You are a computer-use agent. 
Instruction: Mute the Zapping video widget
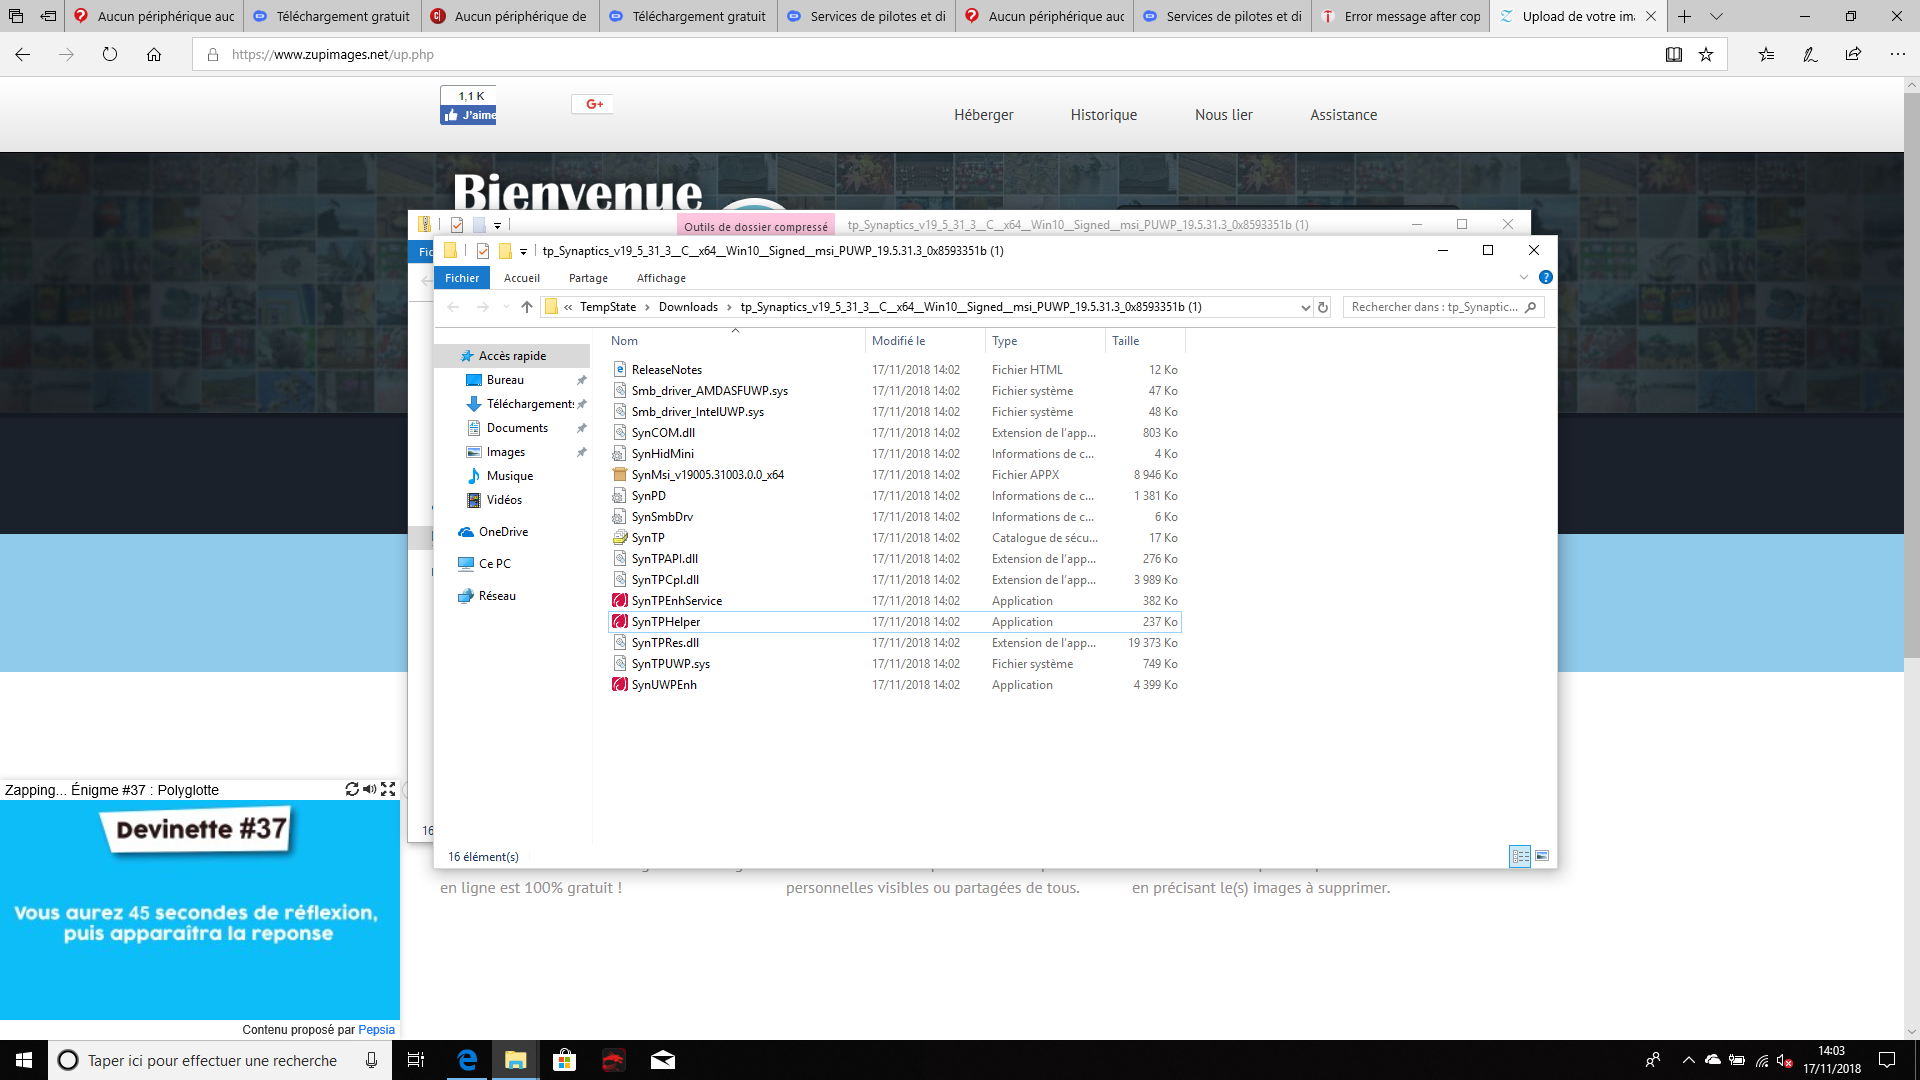click(370, 789)
